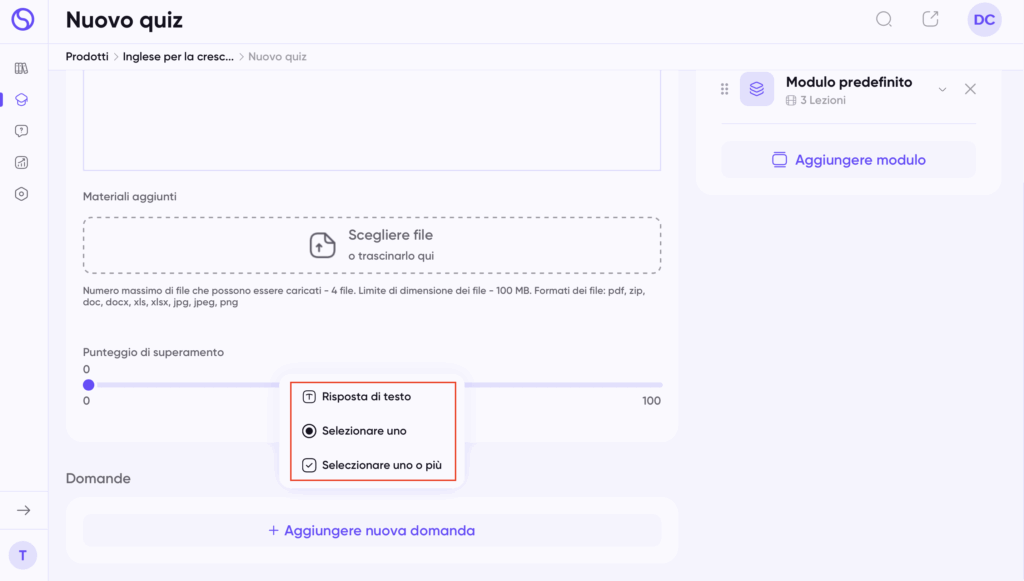Go to the Prodotti breadcrumb
Viewport: 1024px width, 581px height.
pos(87,57)
